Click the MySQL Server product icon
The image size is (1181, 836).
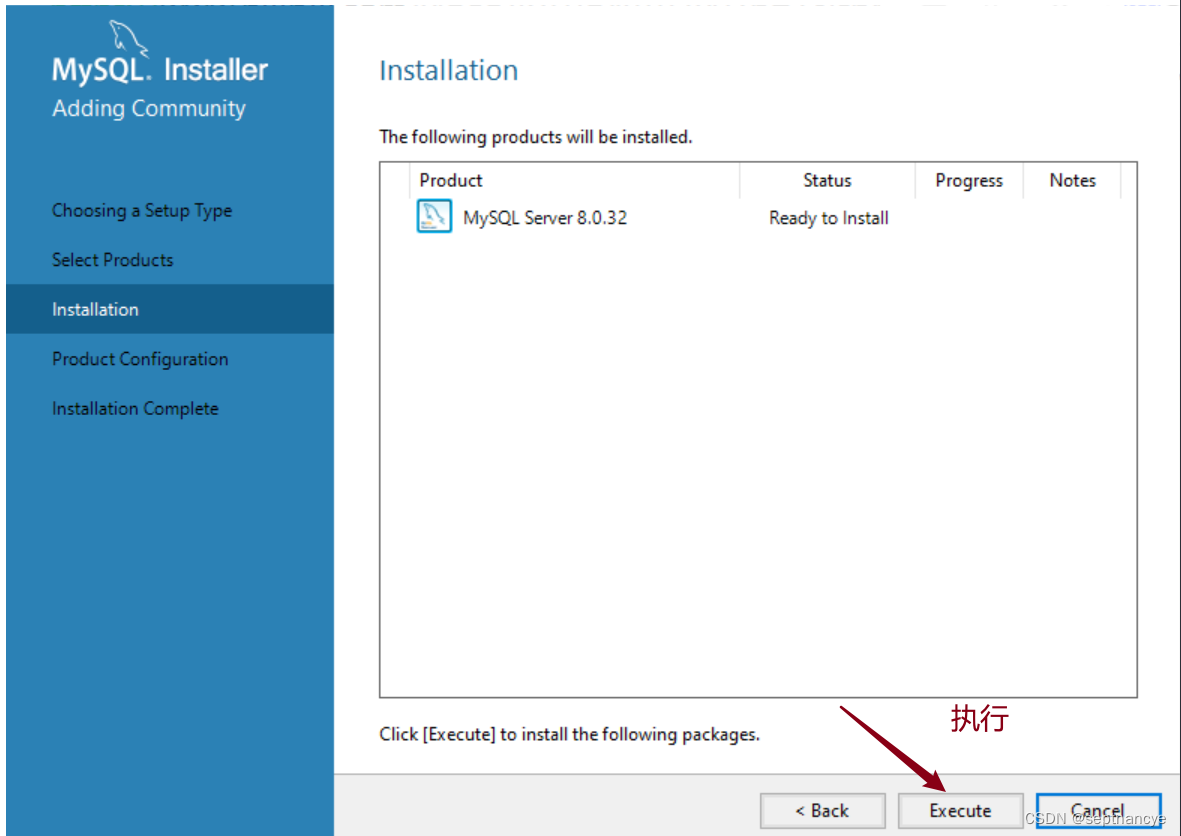pyautogui.click(x=434, y=216)
